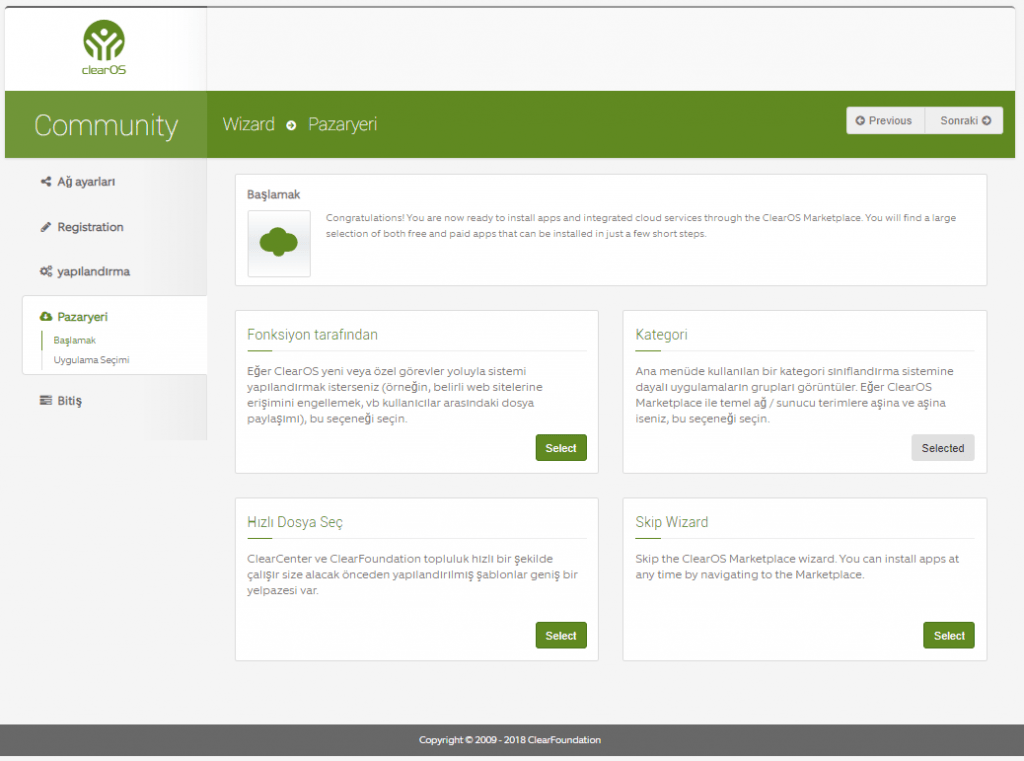
Task: Select the Hızlı Dosya Seç option
Action: [560, 635]
